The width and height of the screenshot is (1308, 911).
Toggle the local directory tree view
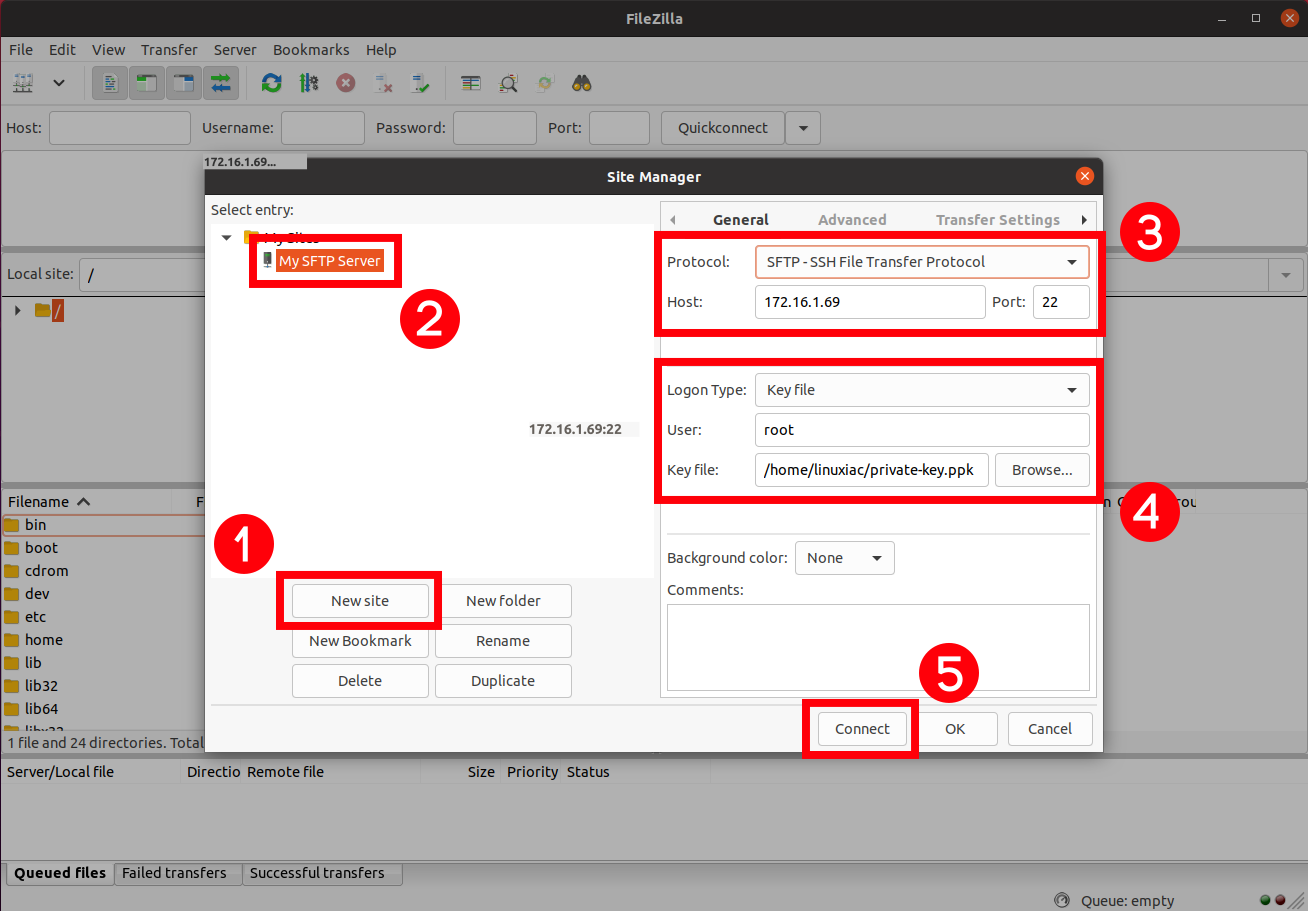click(x=146, y=82)
